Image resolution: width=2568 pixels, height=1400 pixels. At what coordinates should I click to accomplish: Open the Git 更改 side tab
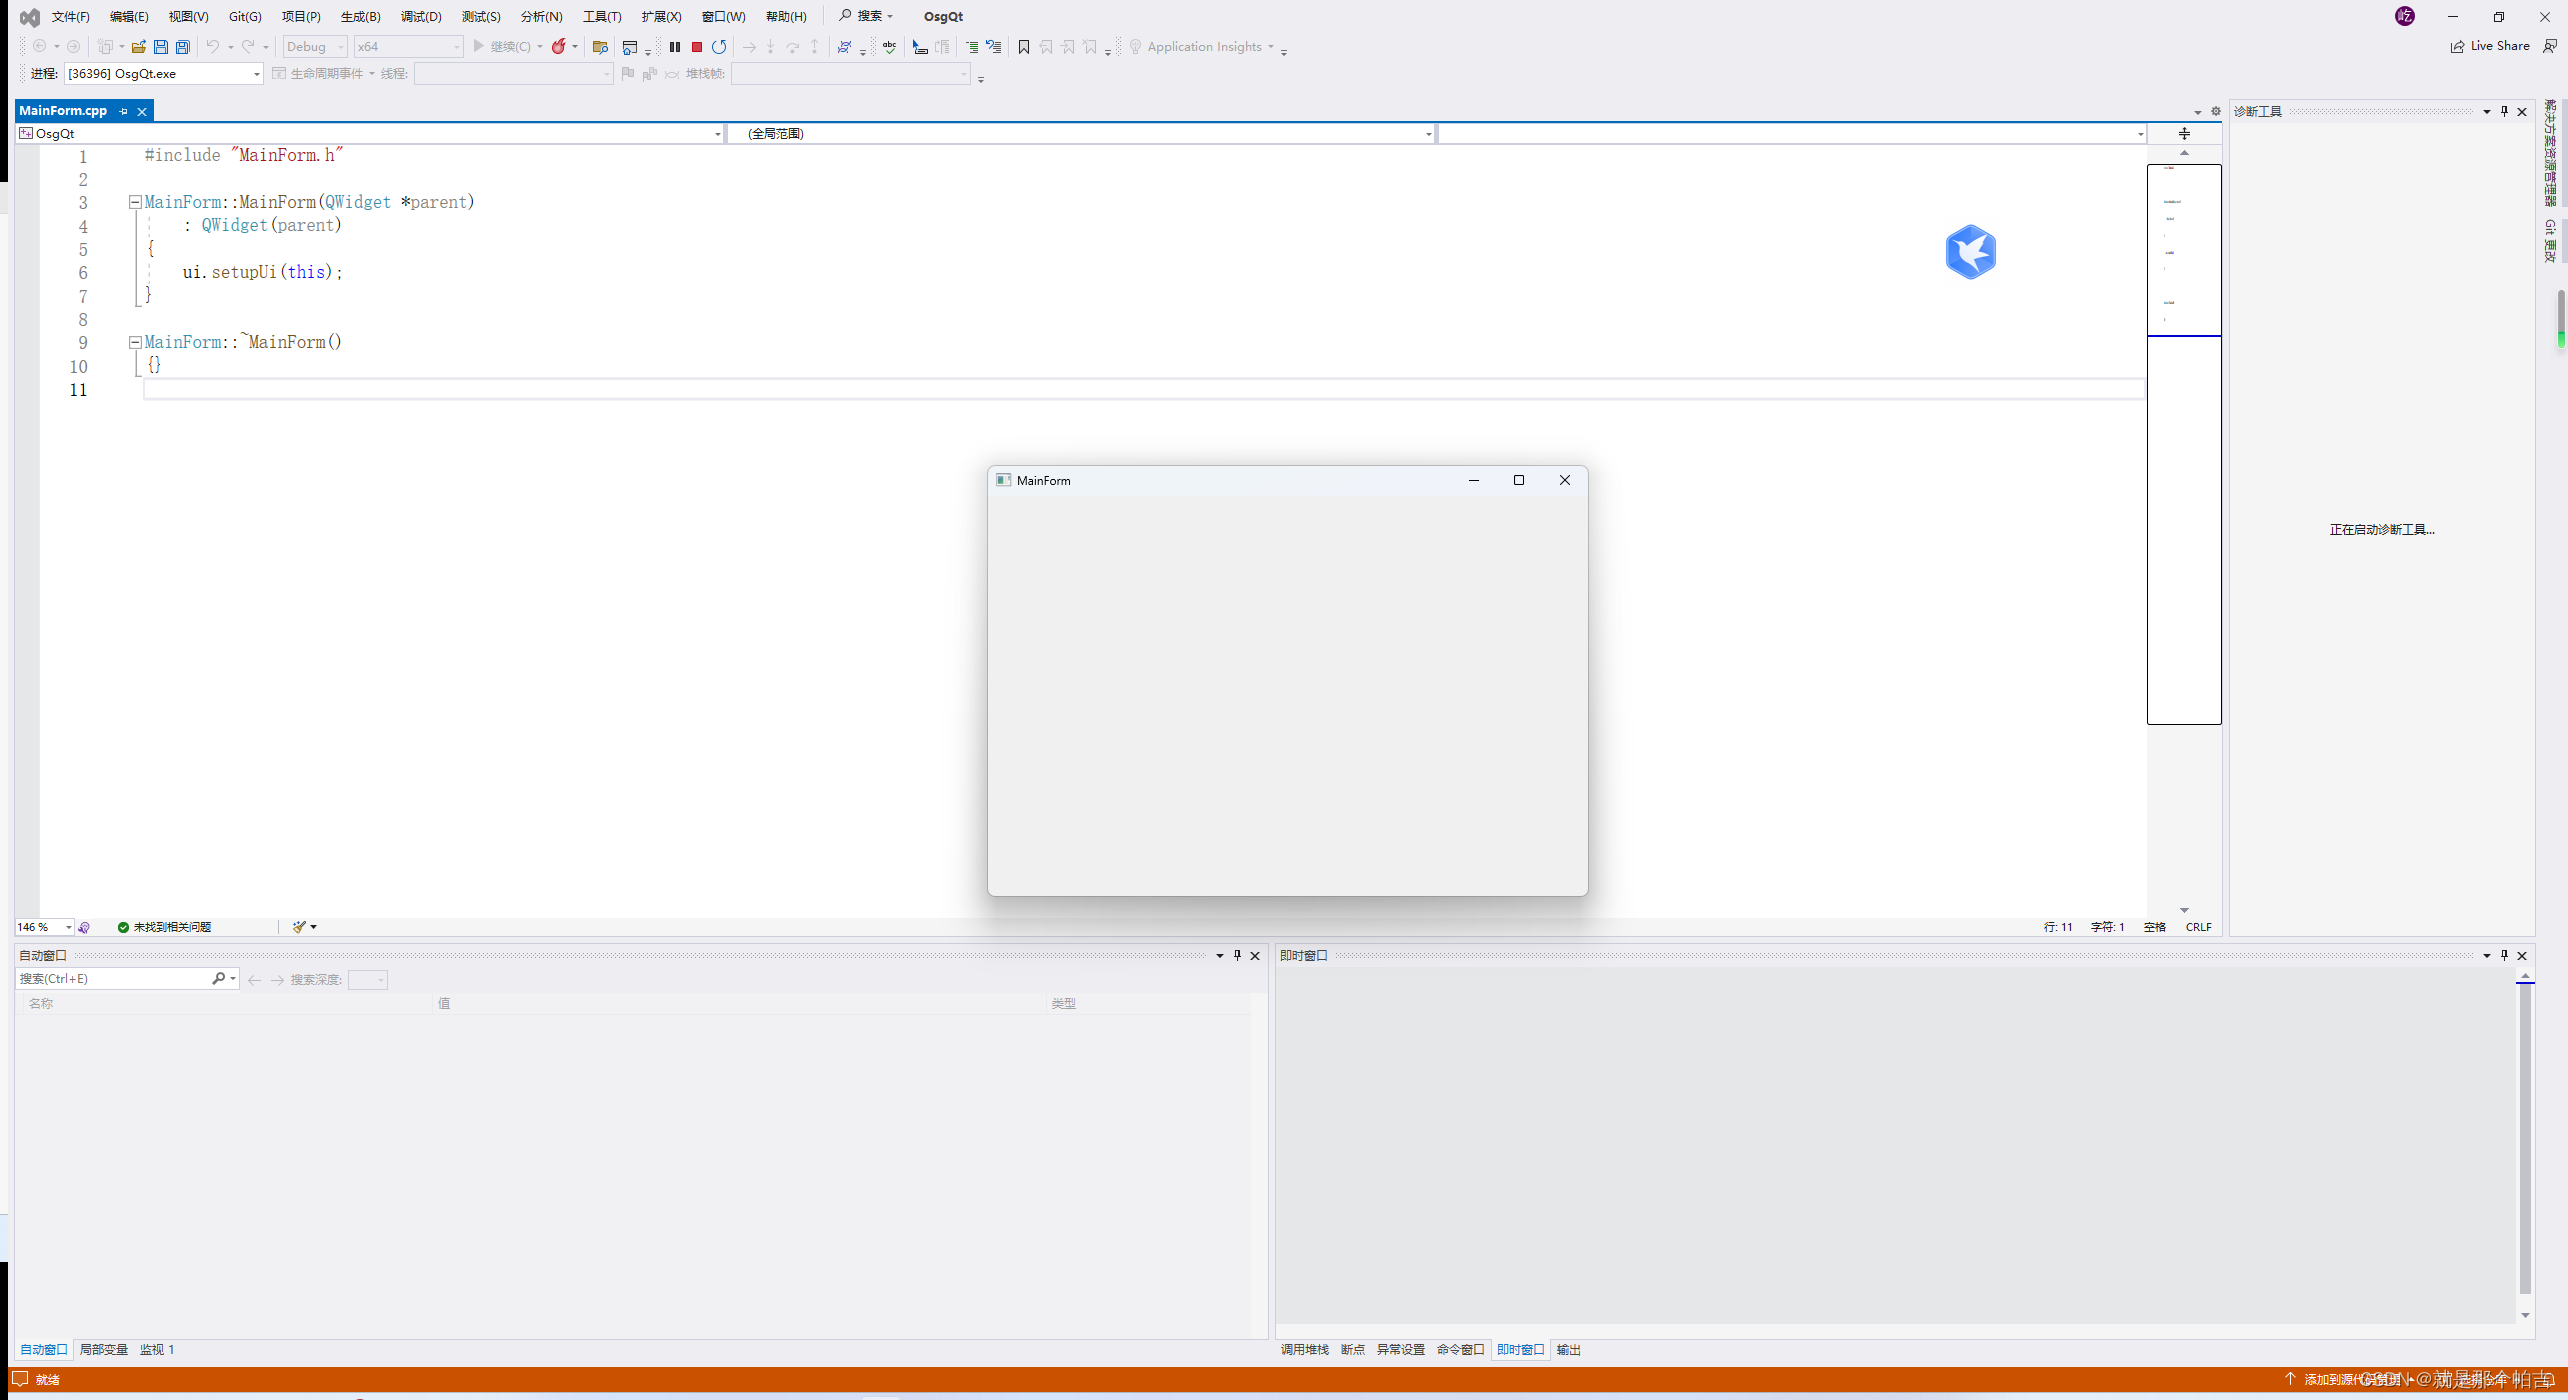pyautogui.click(x=2550, y=241)
